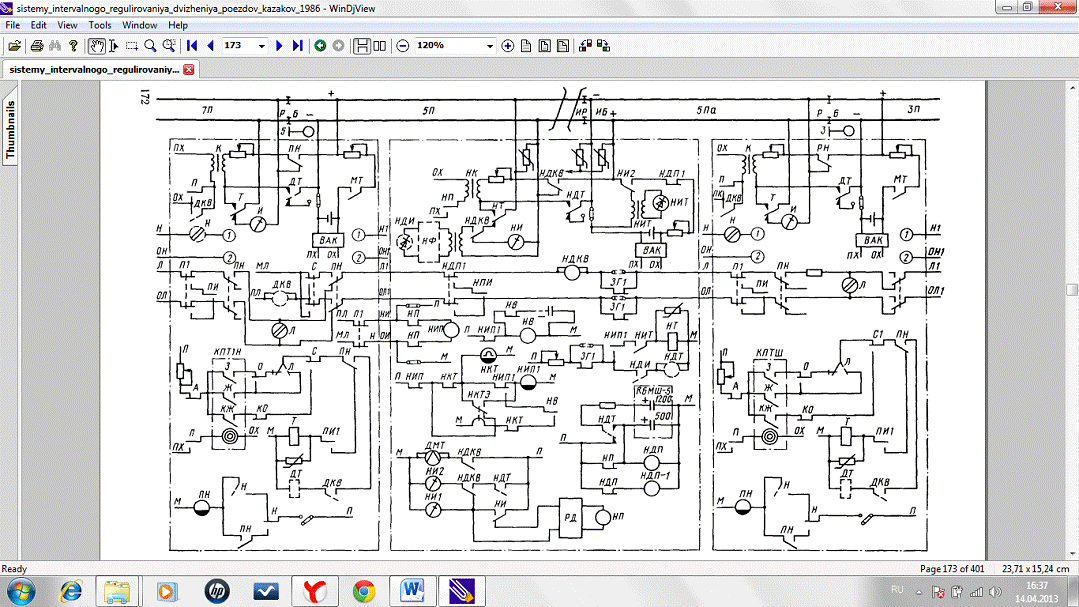Click the Windows Start button
The width and height of the screenshot is (1079, 607).
(22, 590)
